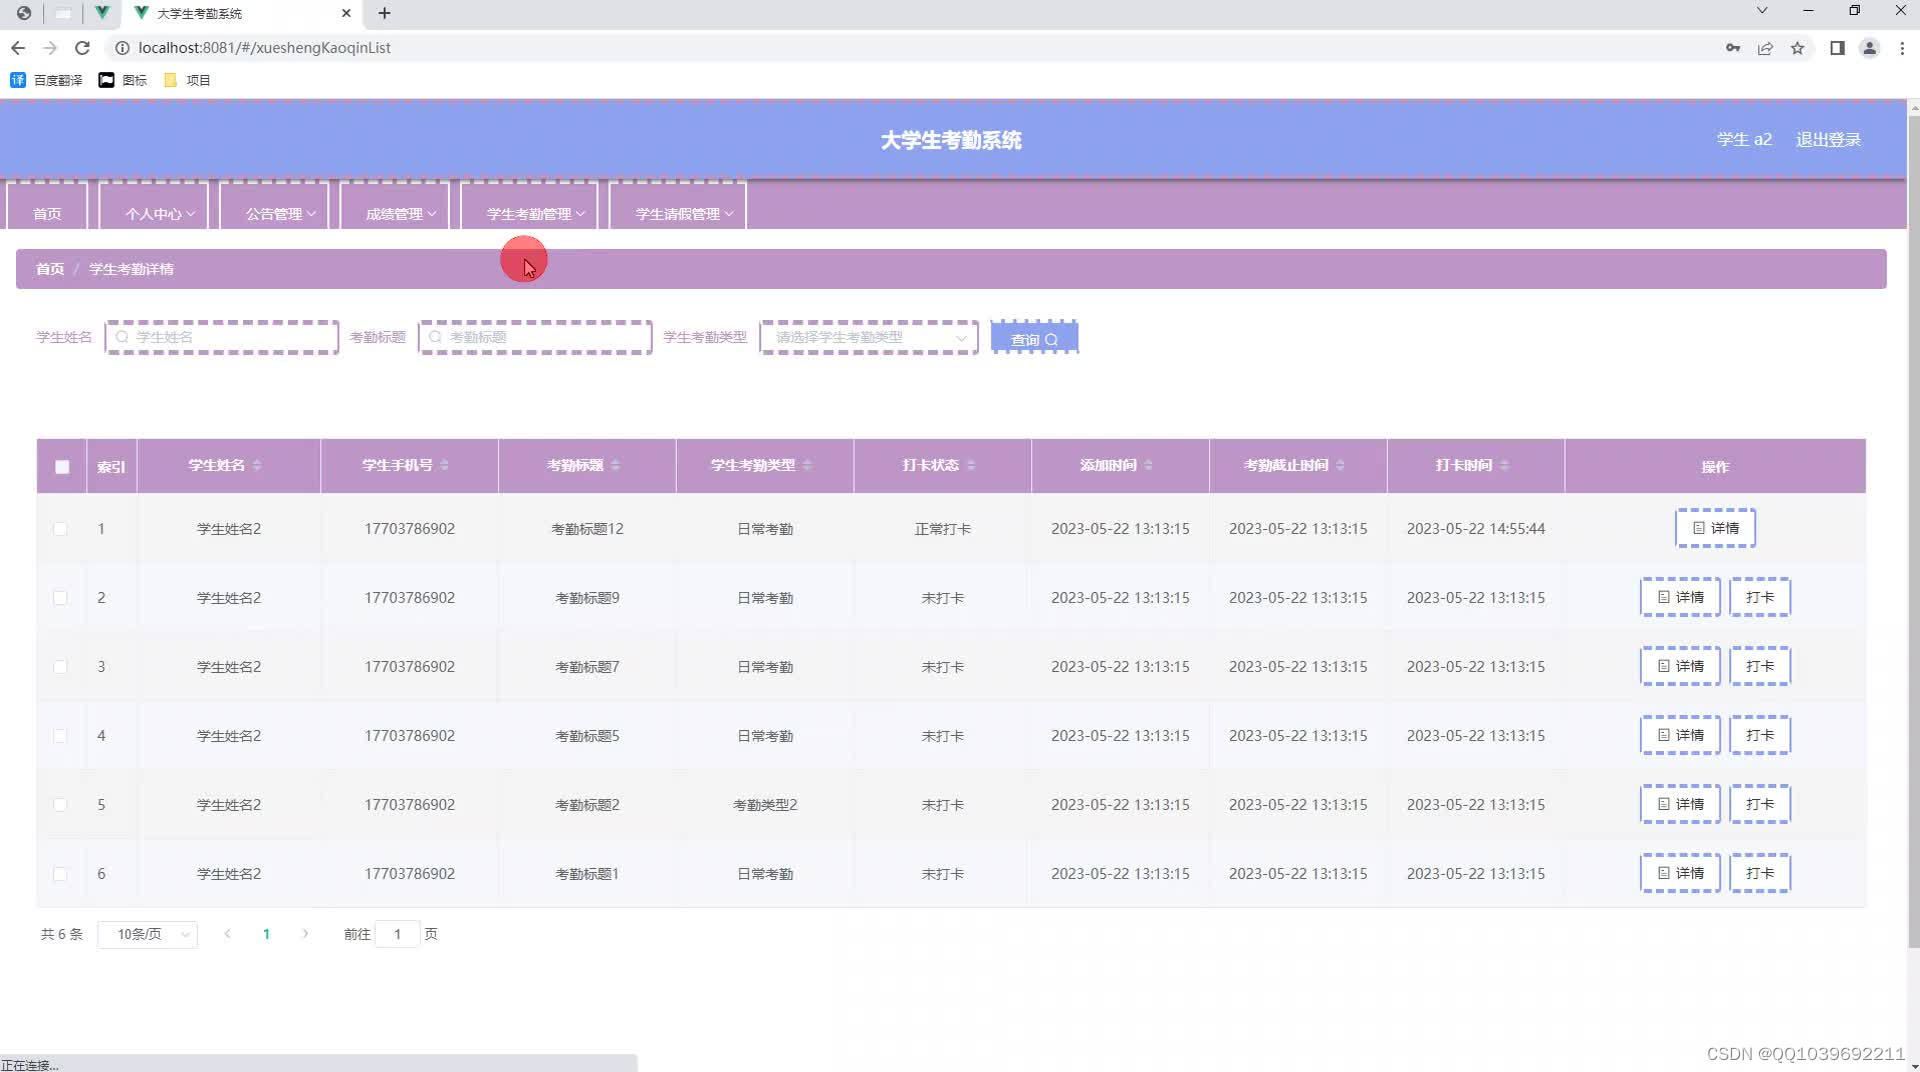The width and height of the screenshot is (1920, 1072).
Task: Open a new browser tab
Action: tap(384, 13)
